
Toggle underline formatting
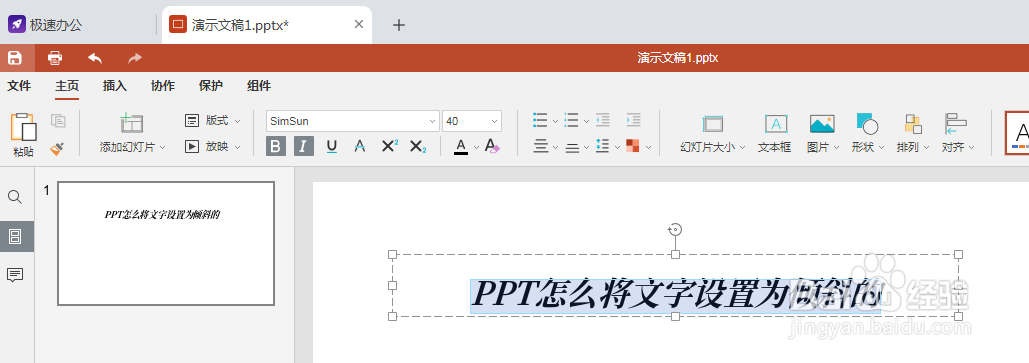click(331, 146)
